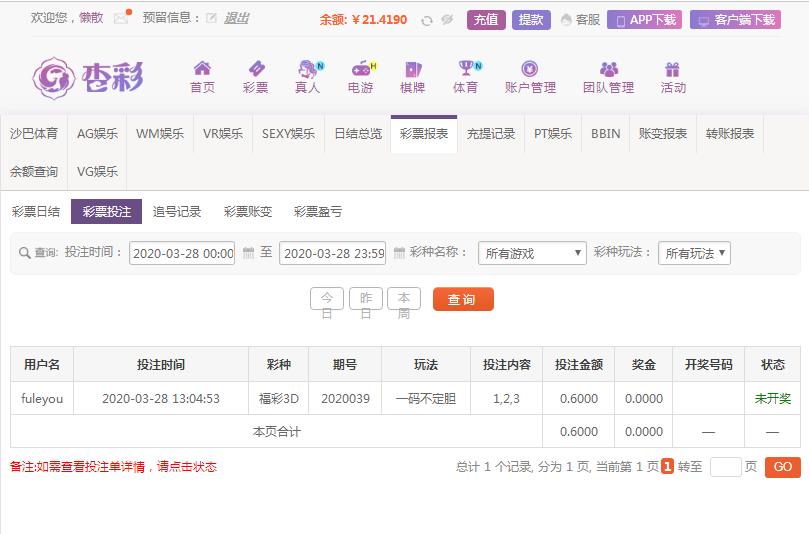Click issue number 2020039 cell
Viewport: 809px width, 534px height.
(x=345, y=398)
